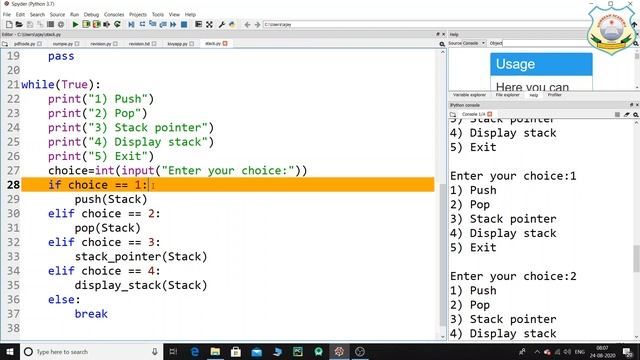Expand the Help Source dropdown

tap(474, 43)
